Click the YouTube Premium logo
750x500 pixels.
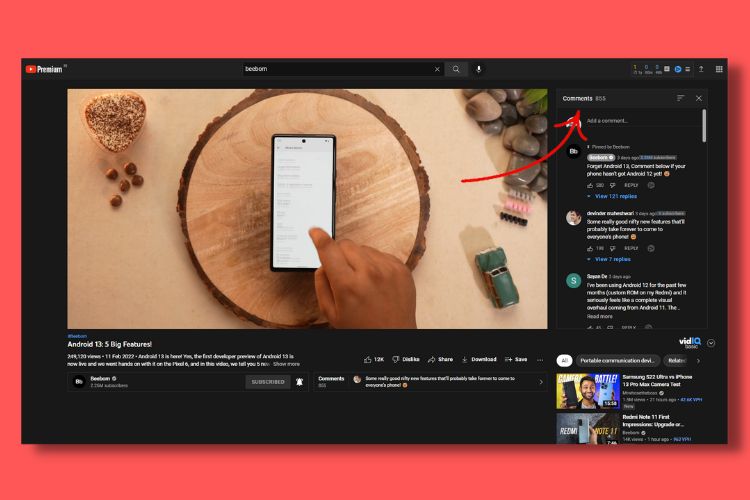[44, 69]
